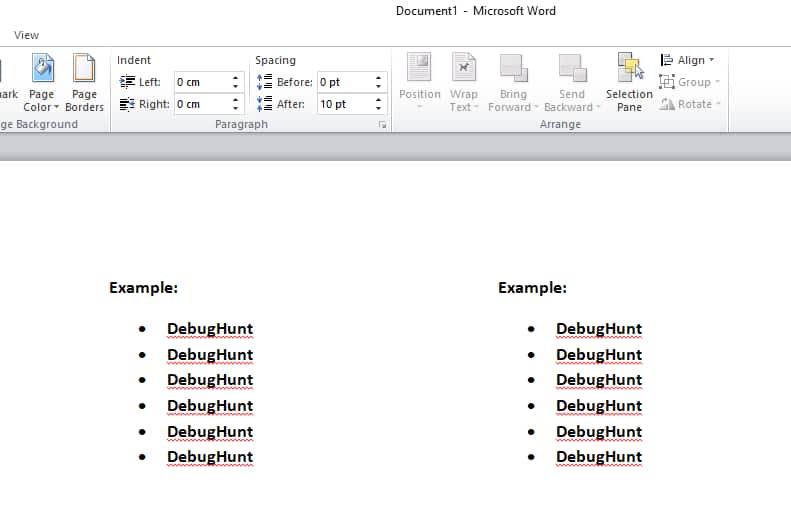Open the View tab
The width and height of the screenshot is (791, 524).
pyautogui.click(x=27, y=35)
